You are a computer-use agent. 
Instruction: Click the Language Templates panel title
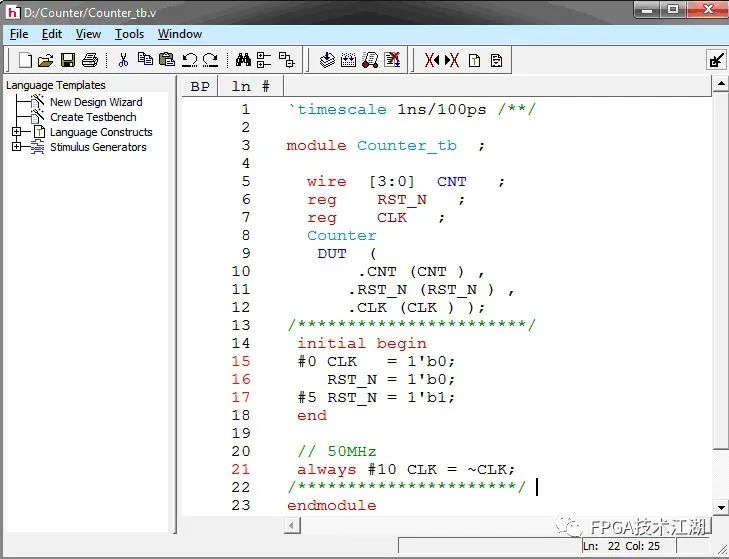56,85
